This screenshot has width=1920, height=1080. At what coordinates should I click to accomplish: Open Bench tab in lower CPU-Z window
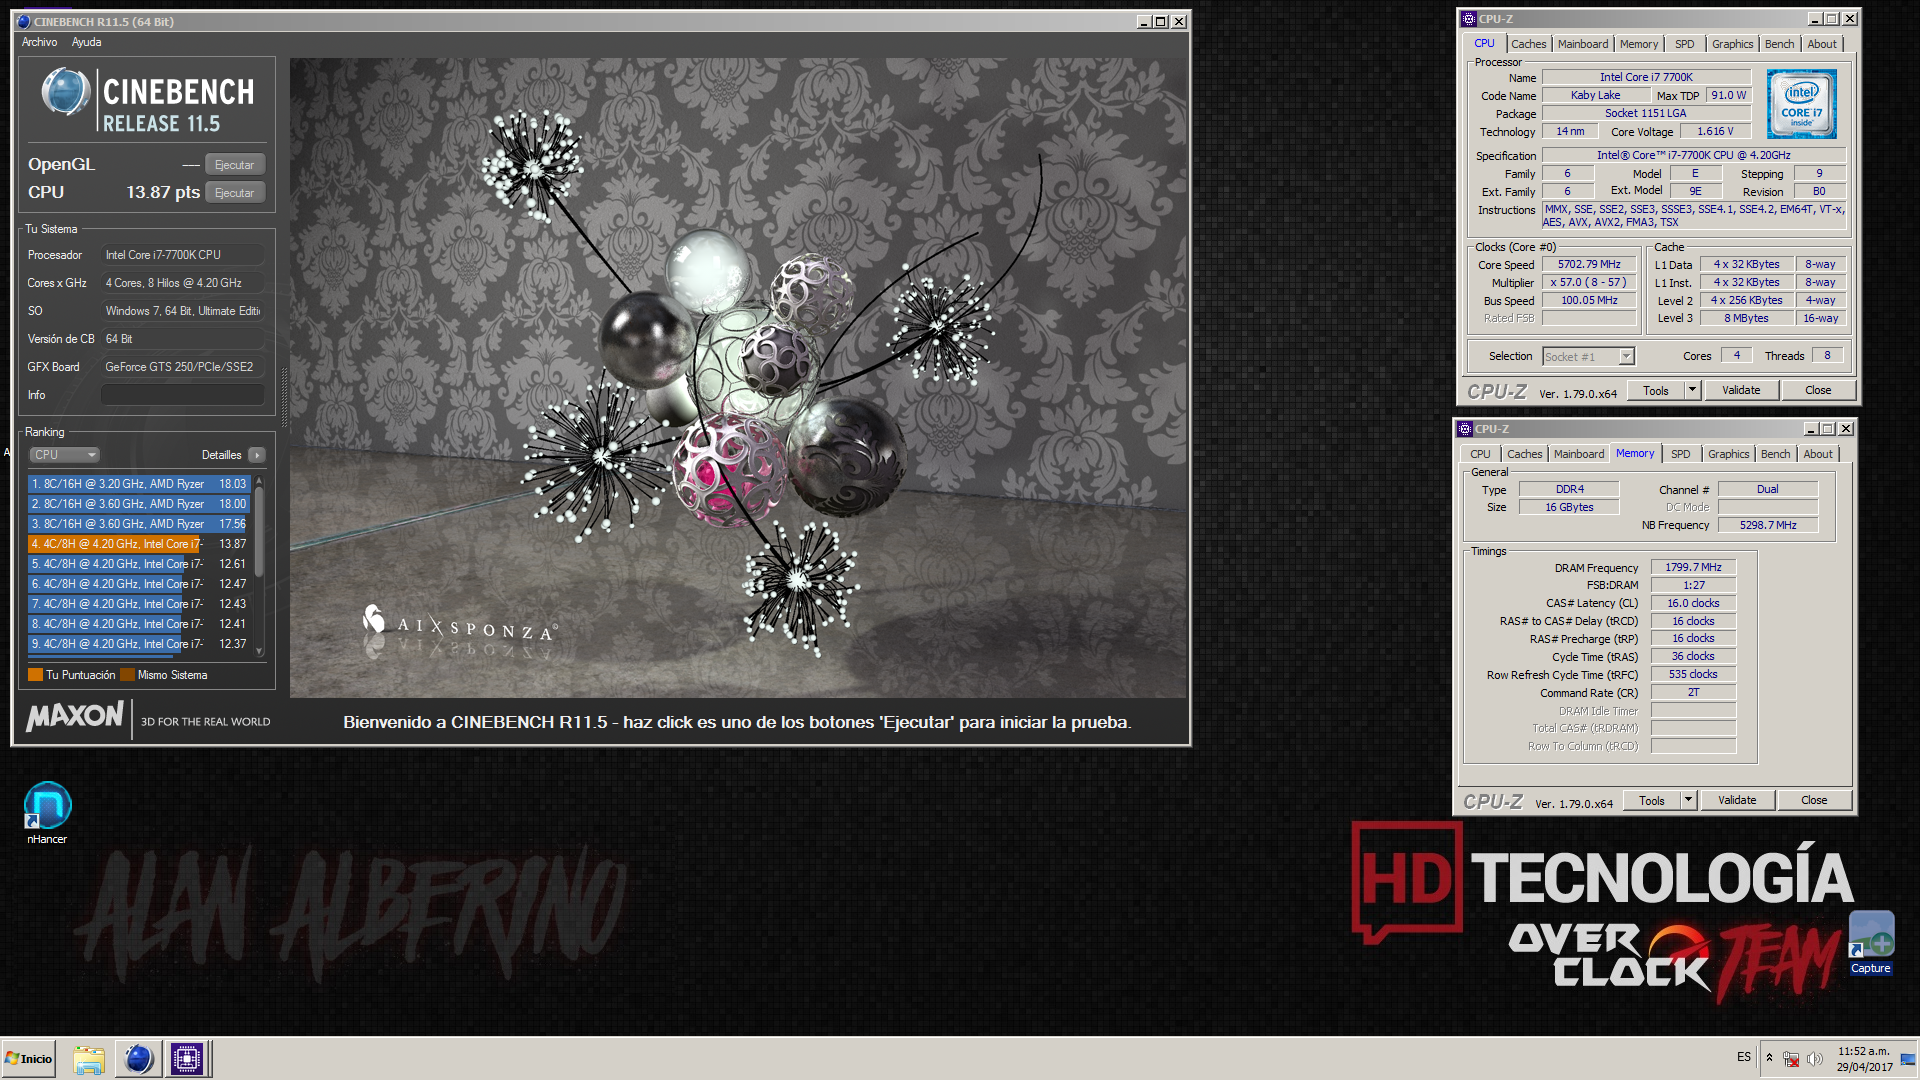point(1775,454)
